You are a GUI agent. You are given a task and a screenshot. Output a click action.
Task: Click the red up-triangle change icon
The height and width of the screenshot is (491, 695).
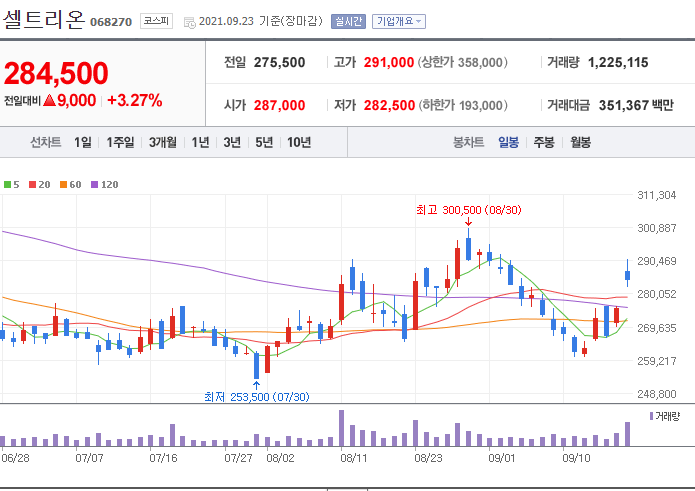(50, 101)
